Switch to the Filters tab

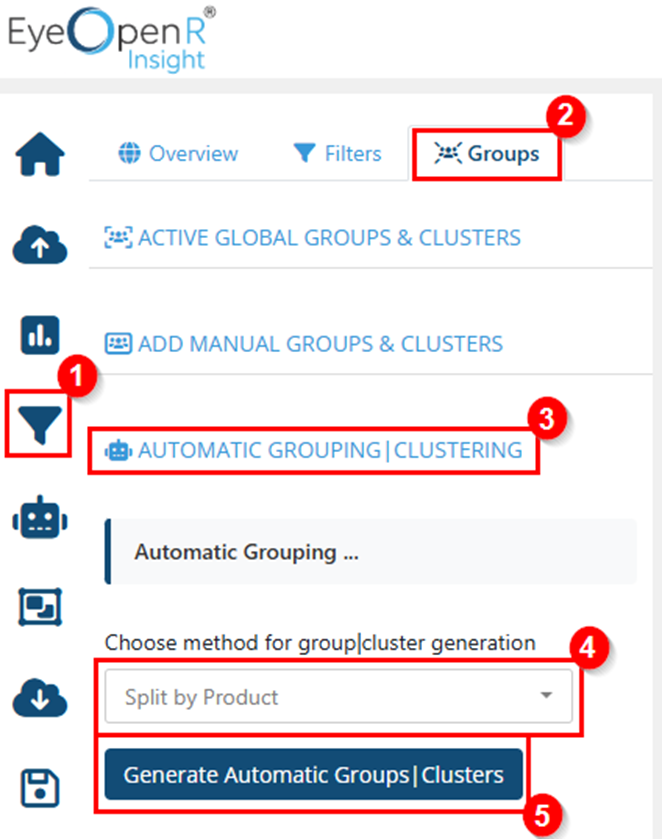pos(337,154)
